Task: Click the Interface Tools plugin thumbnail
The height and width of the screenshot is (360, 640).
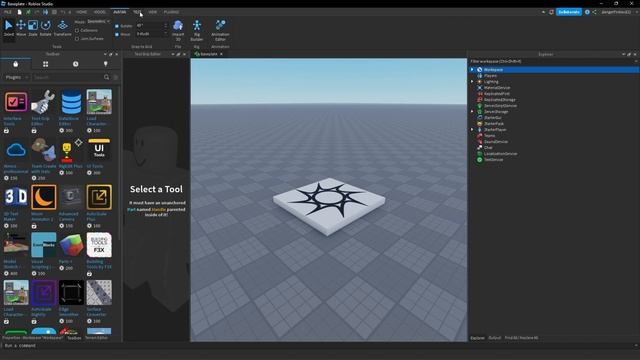Action: pyautogui.click(x=16, y=102)
